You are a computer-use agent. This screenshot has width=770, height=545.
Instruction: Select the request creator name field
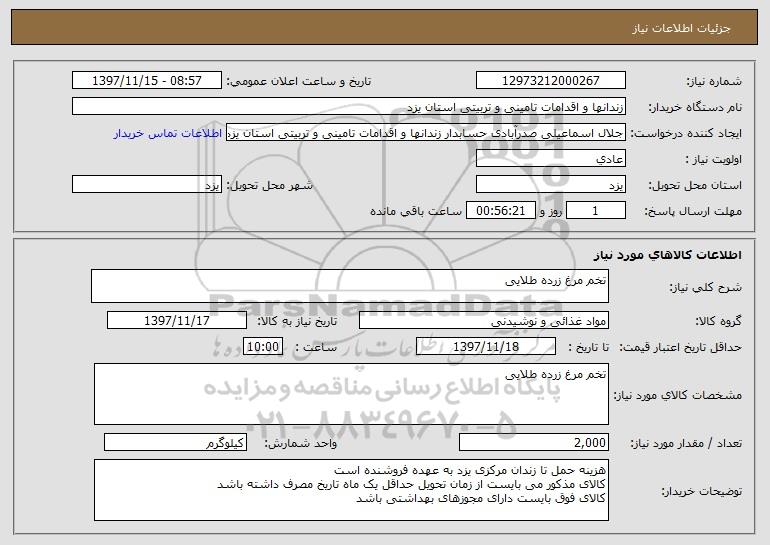pos(426,133)
